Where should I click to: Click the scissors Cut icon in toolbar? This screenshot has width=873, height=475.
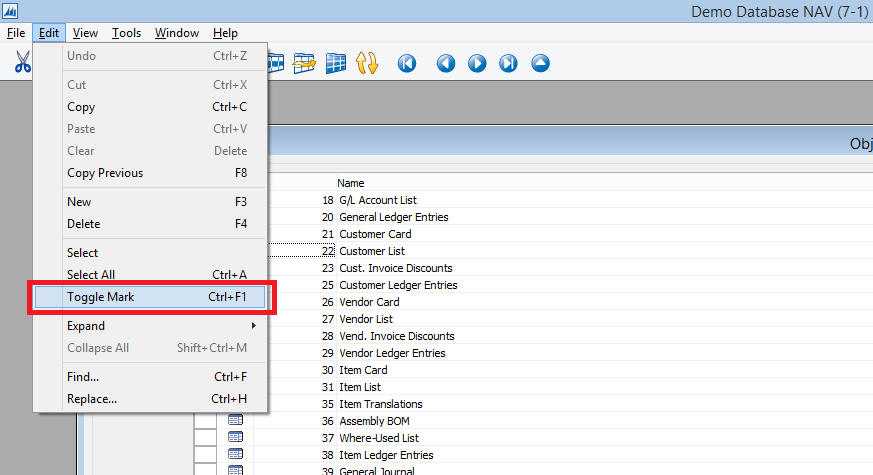coord(22,64)
